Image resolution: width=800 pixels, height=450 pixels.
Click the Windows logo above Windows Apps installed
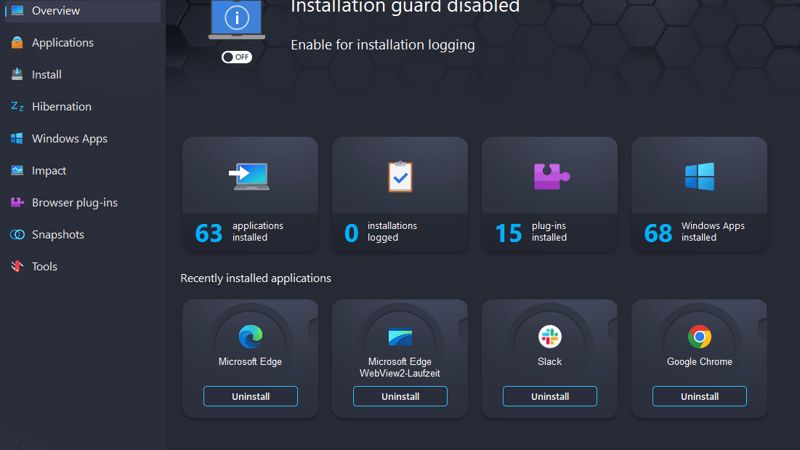click(699, 177)
